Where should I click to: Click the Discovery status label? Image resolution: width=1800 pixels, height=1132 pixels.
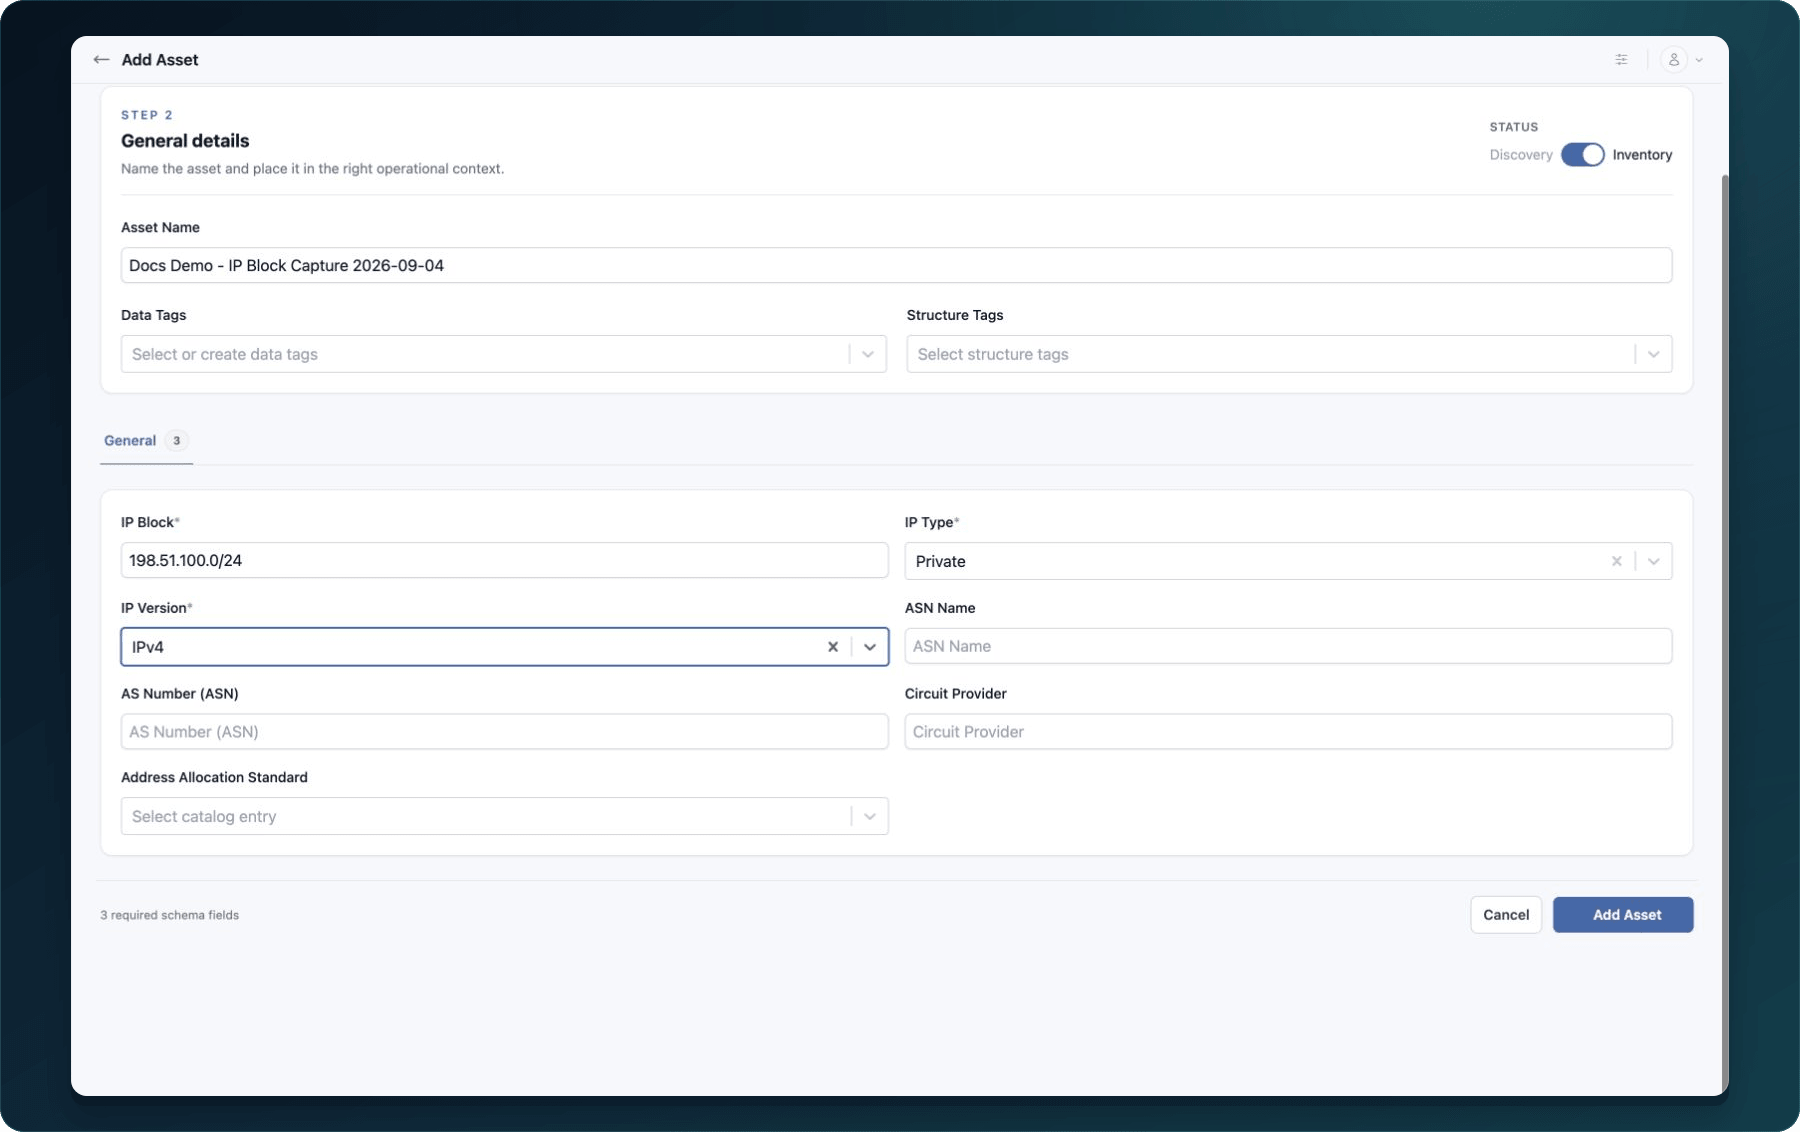1521,155
